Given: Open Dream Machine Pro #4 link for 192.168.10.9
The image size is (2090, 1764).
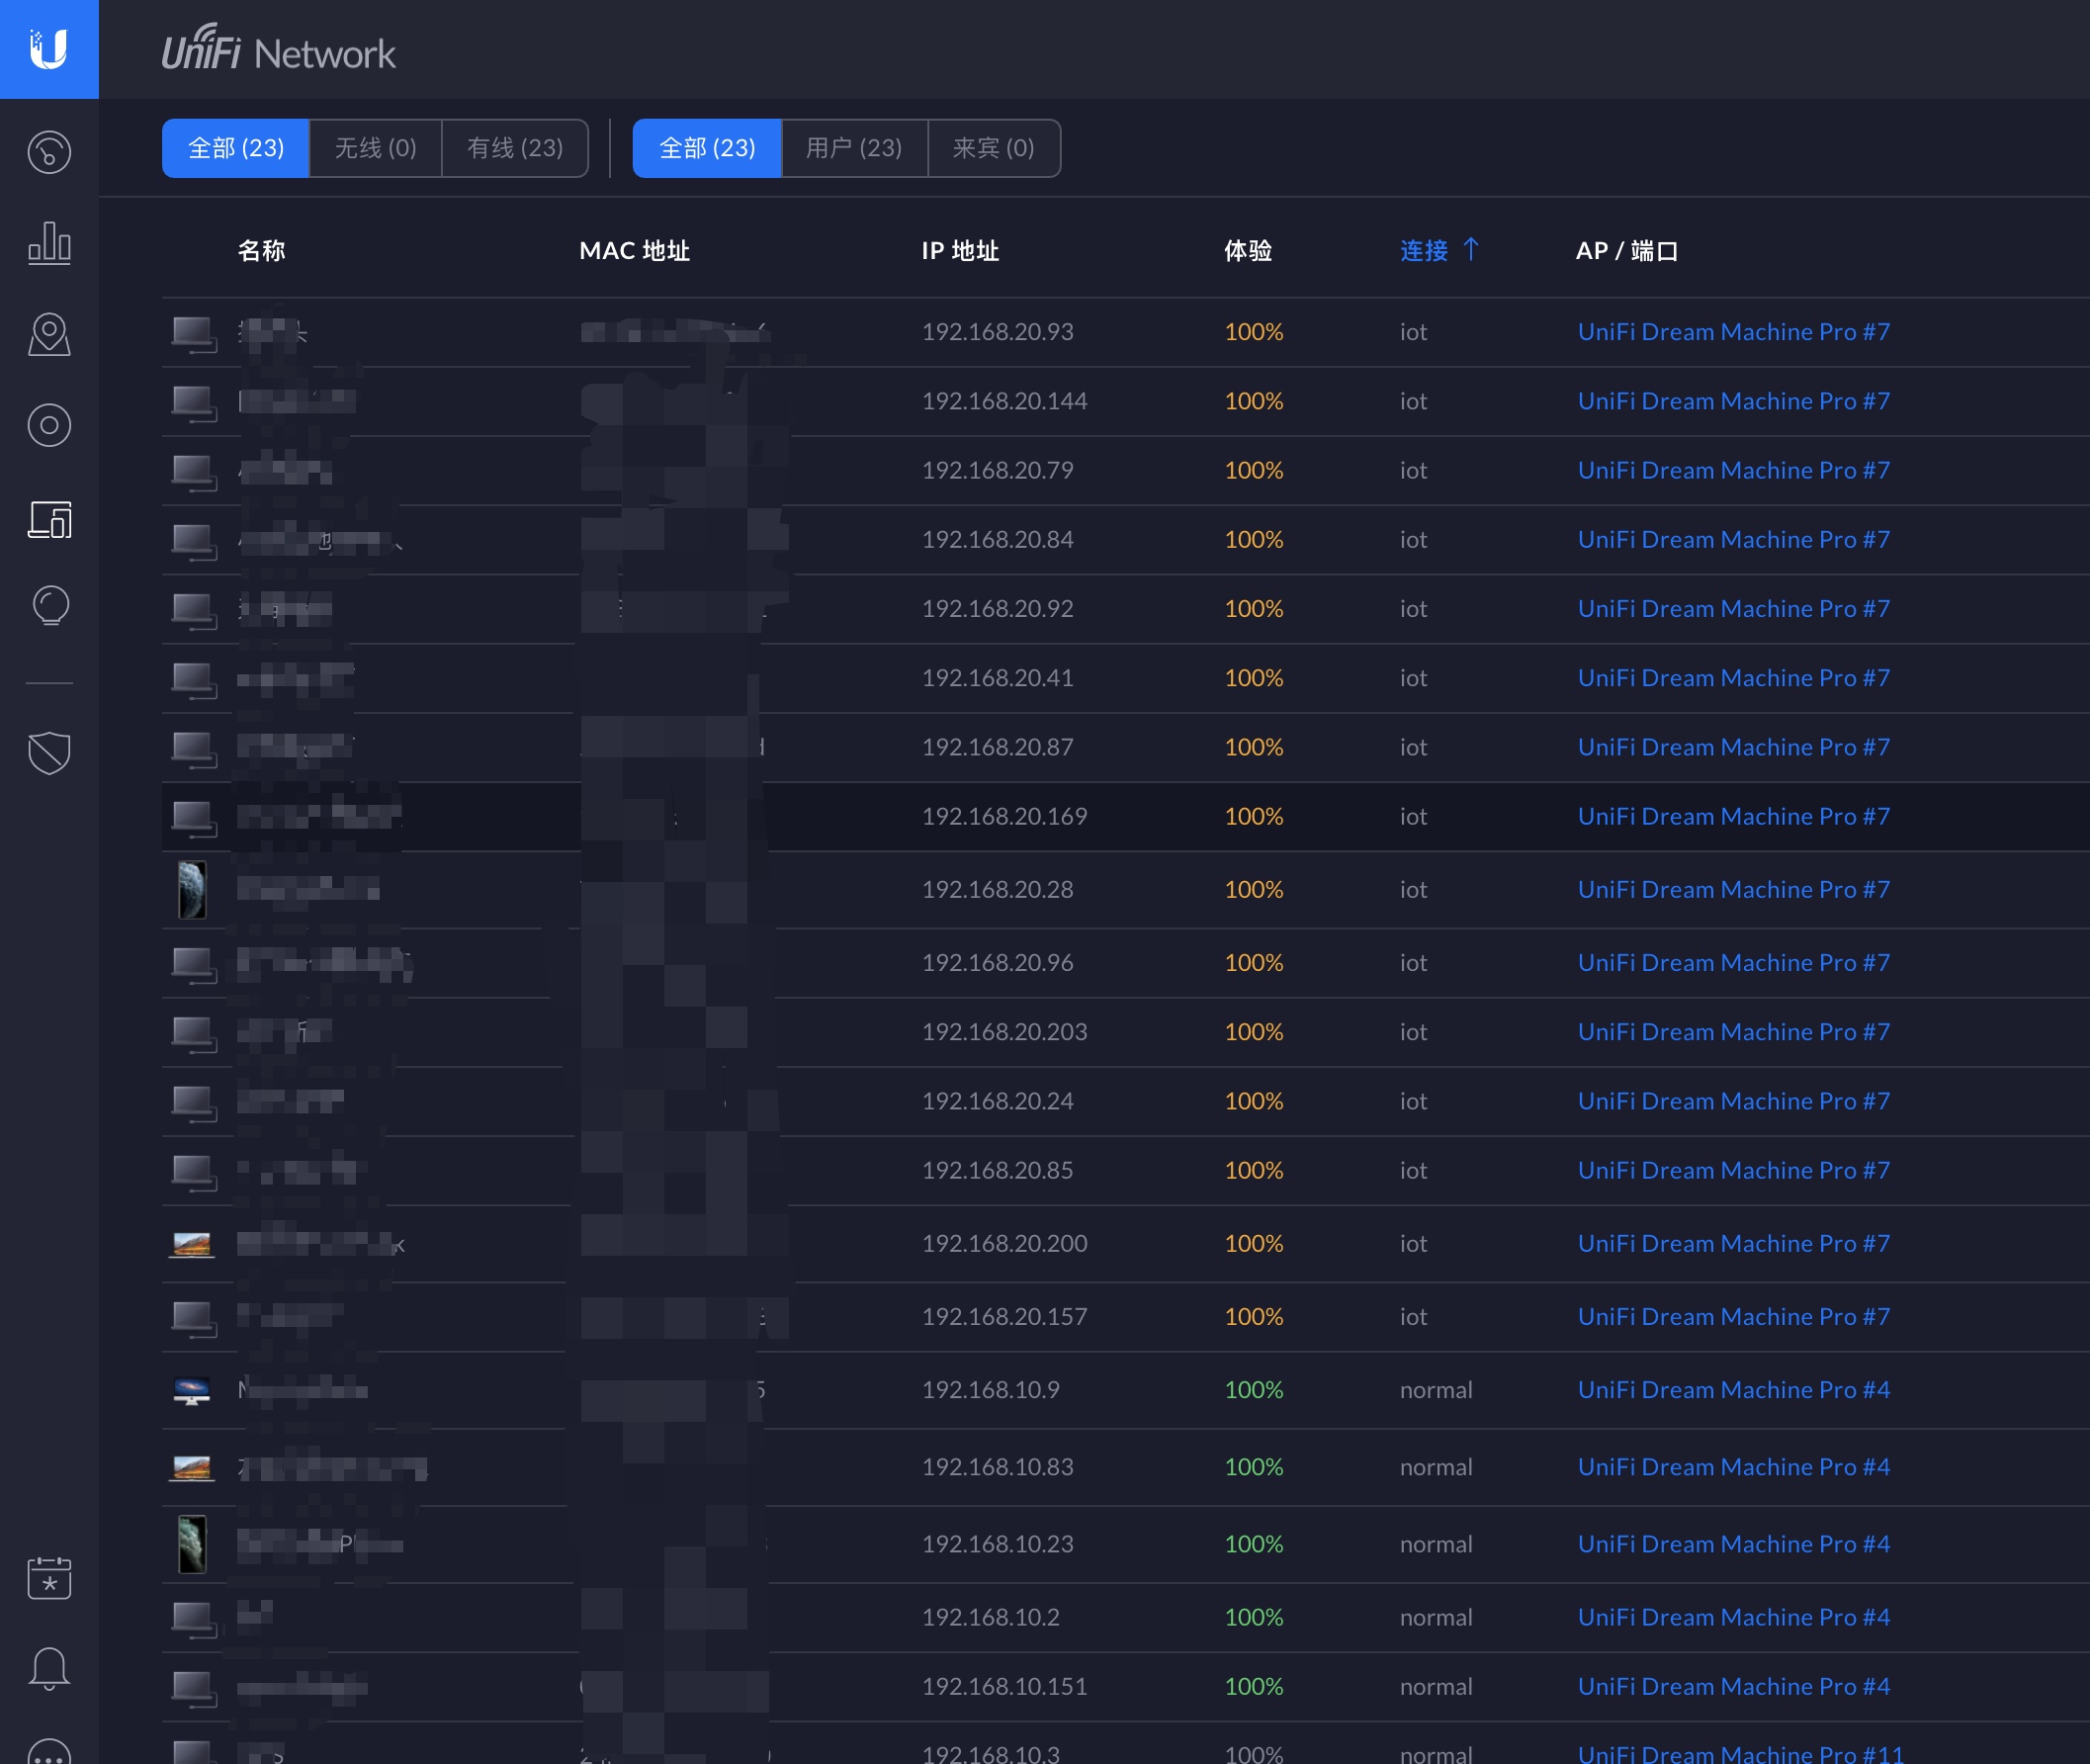Looking at the screenshot, I should point(1733,1390).
